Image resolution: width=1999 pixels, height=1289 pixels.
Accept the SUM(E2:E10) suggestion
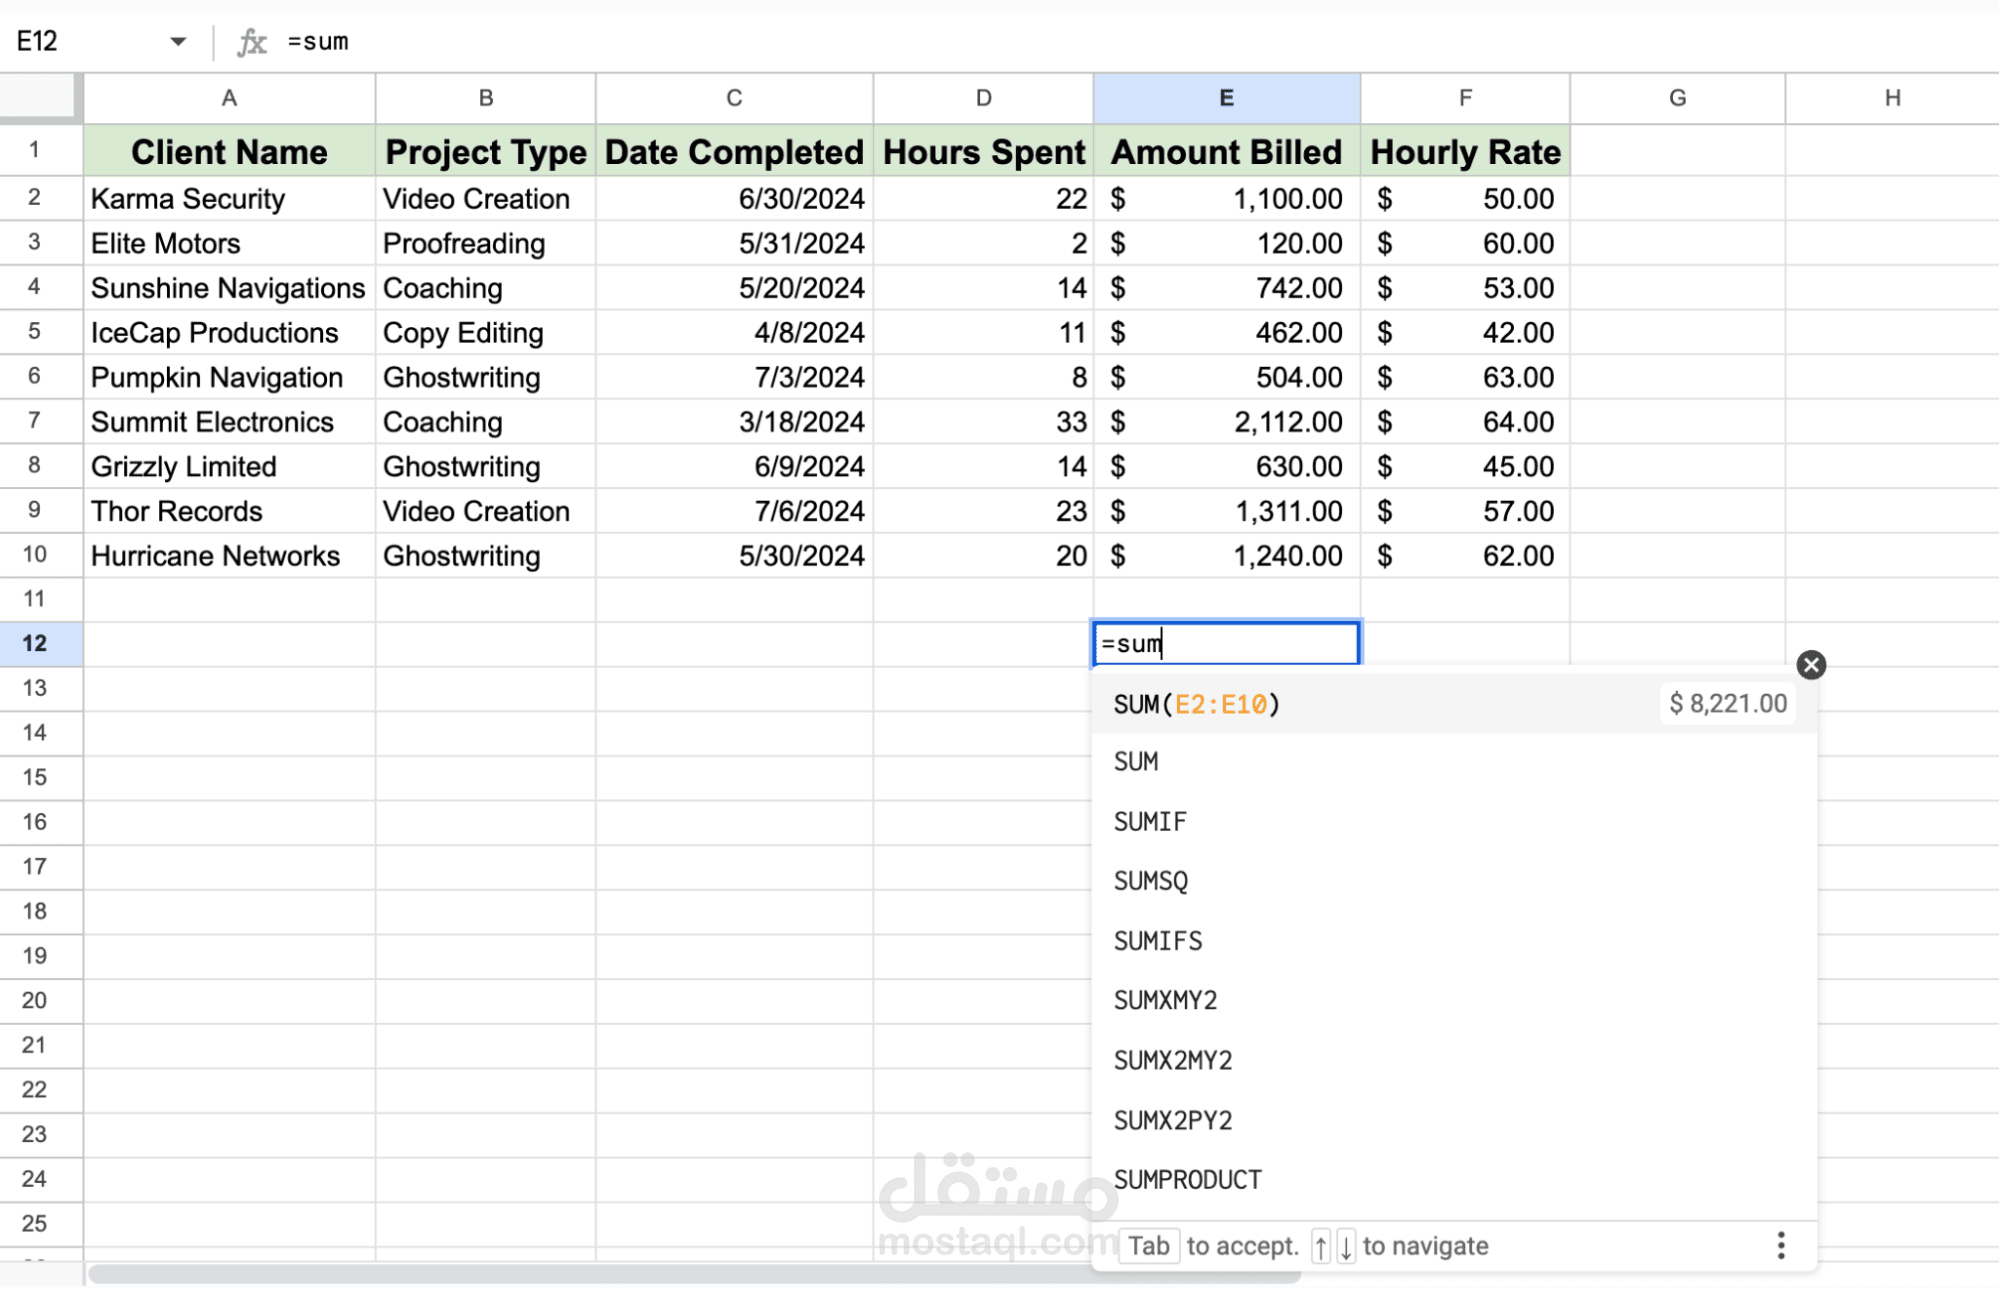[x=1454, y=704]
